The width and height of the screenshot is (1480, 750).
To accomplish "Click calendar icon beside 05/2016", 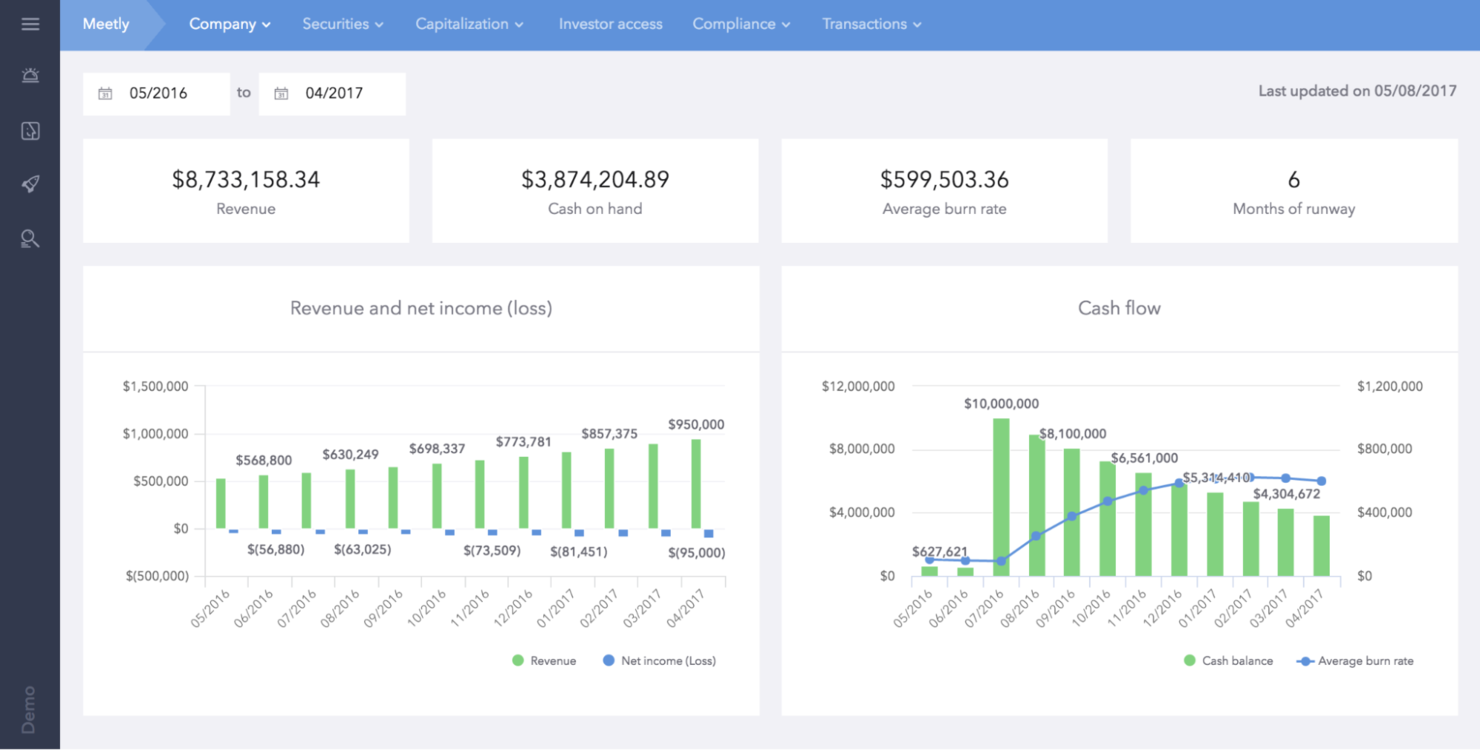I will [105, 94].
